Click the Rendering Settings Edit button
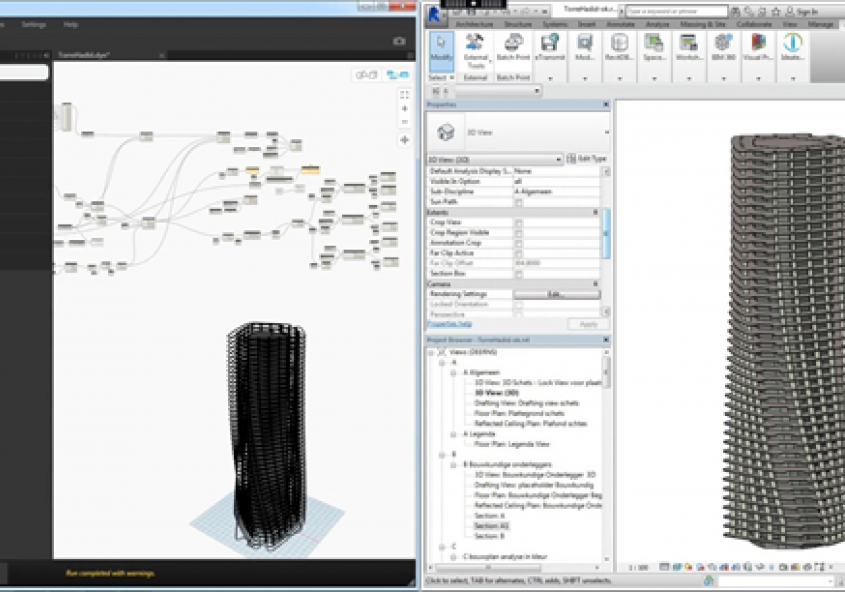The width and height of the screenshot is (845, 592). point(556,294)
